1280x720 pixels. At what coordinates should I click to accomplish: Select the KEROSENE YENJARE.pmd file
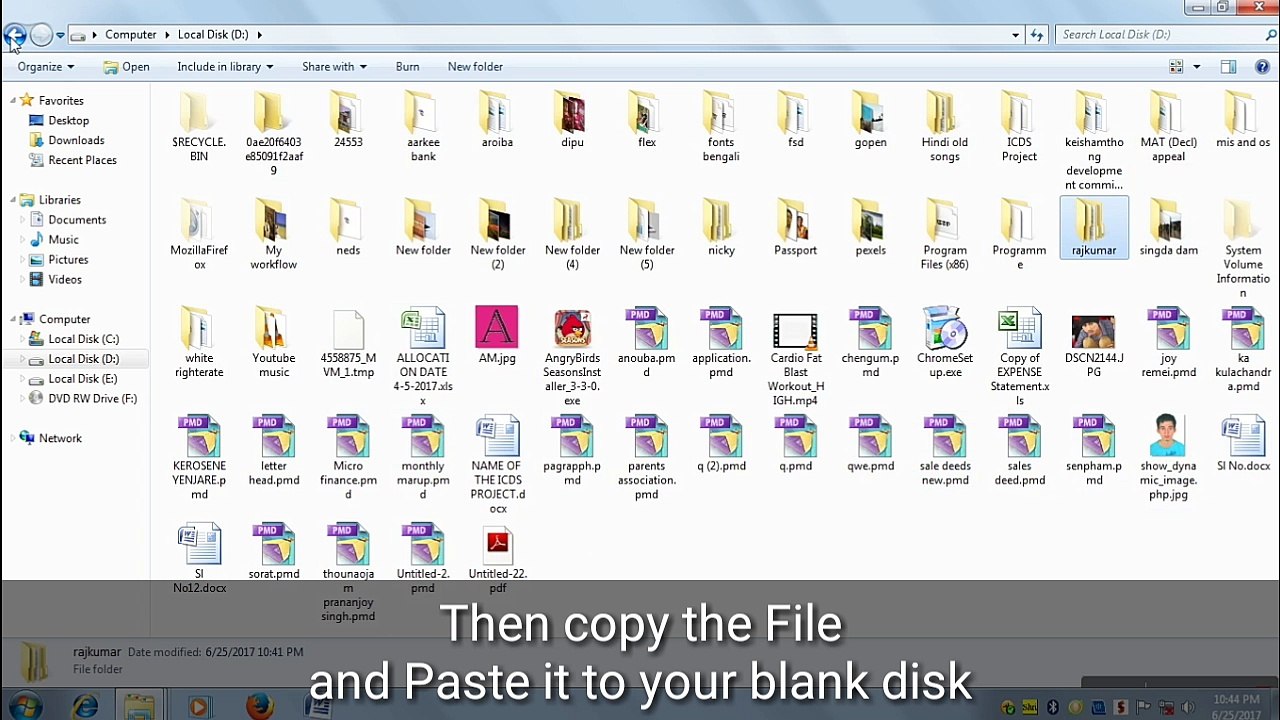[199, 457]
